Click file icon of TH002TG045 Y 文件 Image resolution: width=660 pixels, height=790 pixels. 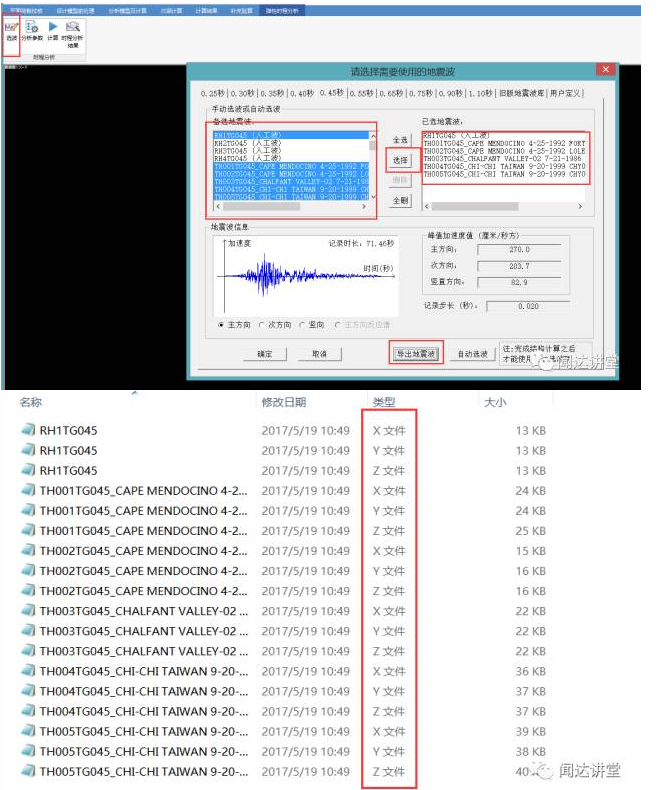(28, 571)
